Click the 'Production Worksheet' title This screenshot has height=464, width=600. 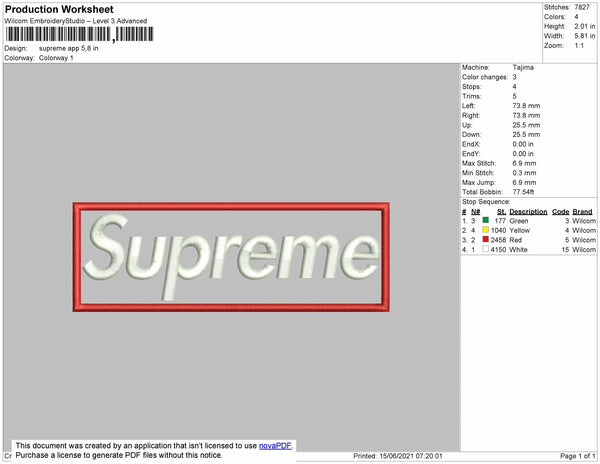pyautogui.click(x=59, y=10)
